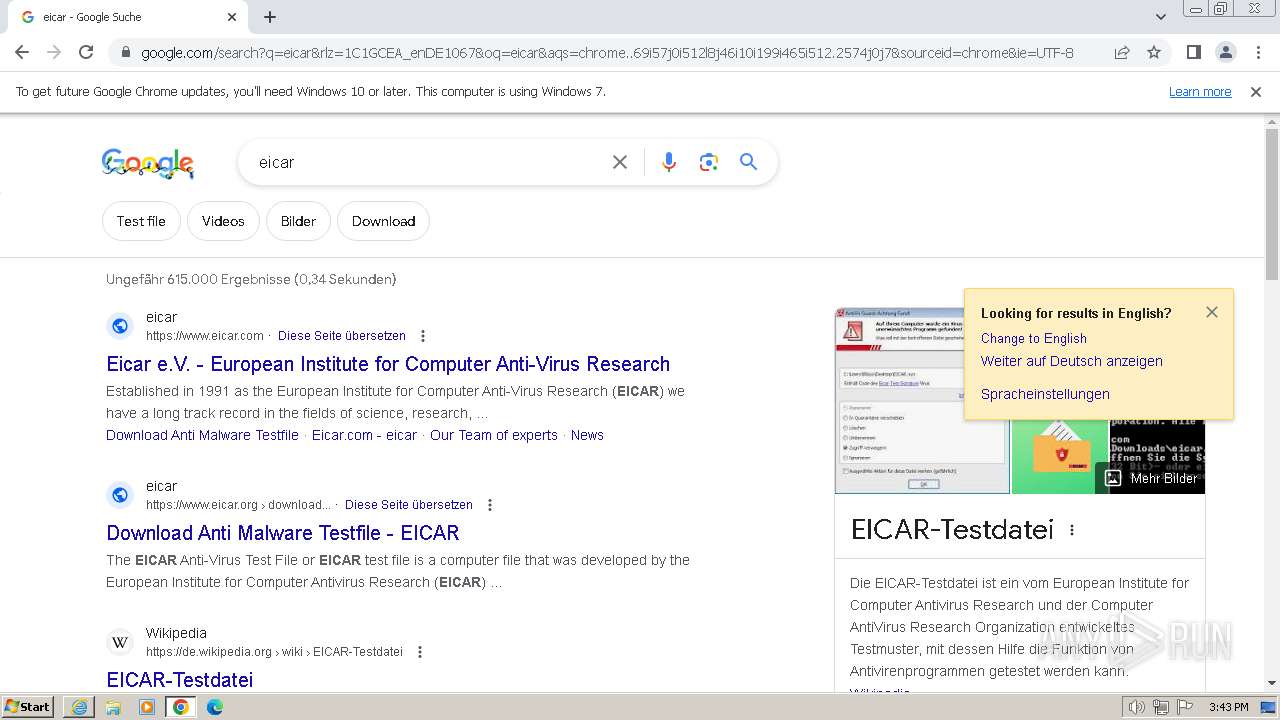Open more options for eicar.org result
1280x720 pixels.
[x=490, y=505]
